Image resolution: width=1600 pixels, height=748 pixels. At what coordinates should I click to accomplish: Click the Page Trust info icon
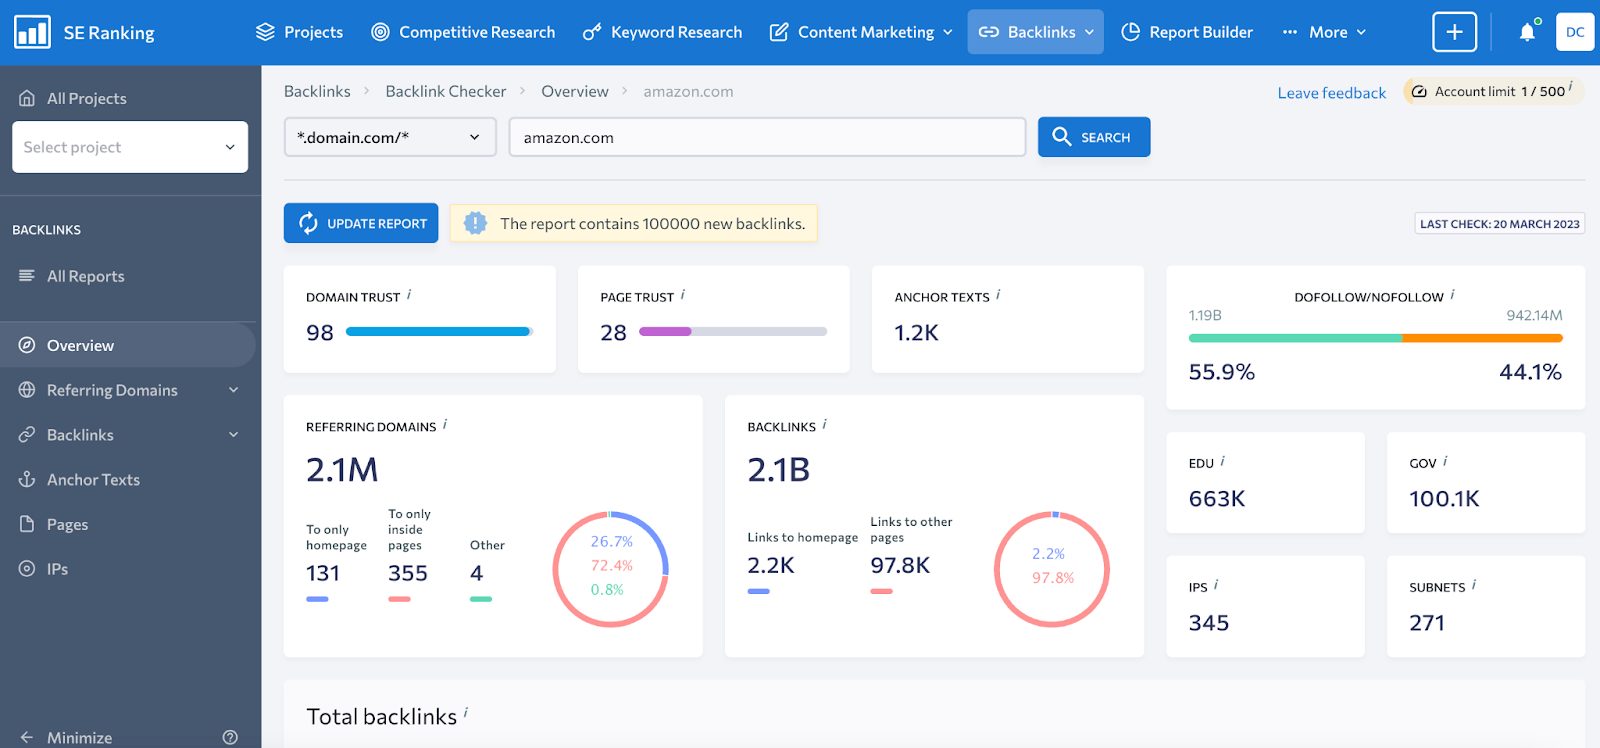click(x=683, y=295)
